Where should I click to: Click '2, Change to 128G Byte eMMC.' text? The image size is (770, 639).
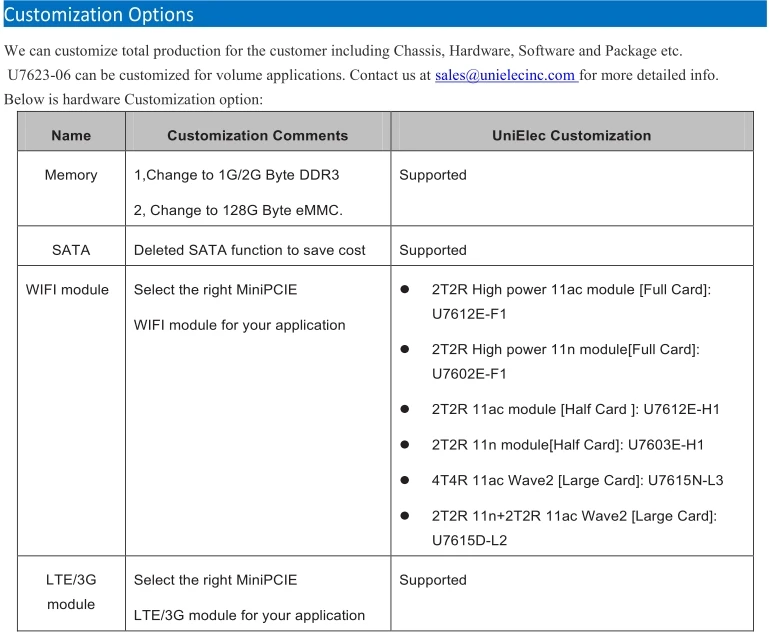click(x=238, y=210)
